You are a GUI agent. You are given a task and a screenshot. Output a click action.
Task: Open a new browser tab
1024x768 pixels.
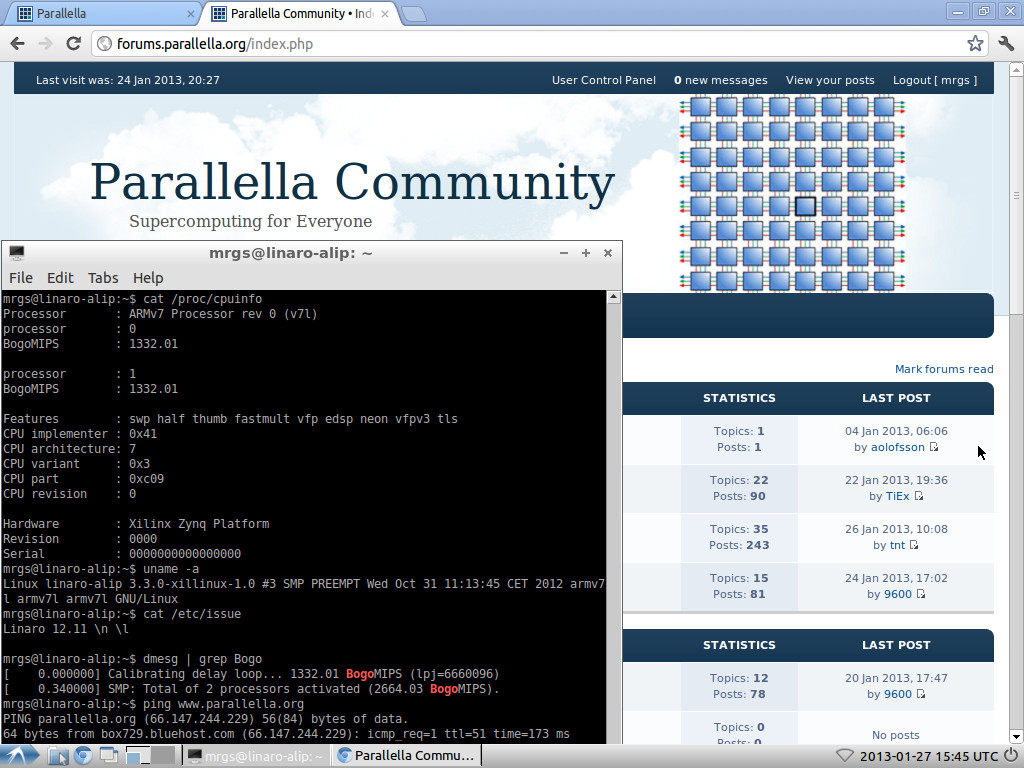click(x=414, y=14)
